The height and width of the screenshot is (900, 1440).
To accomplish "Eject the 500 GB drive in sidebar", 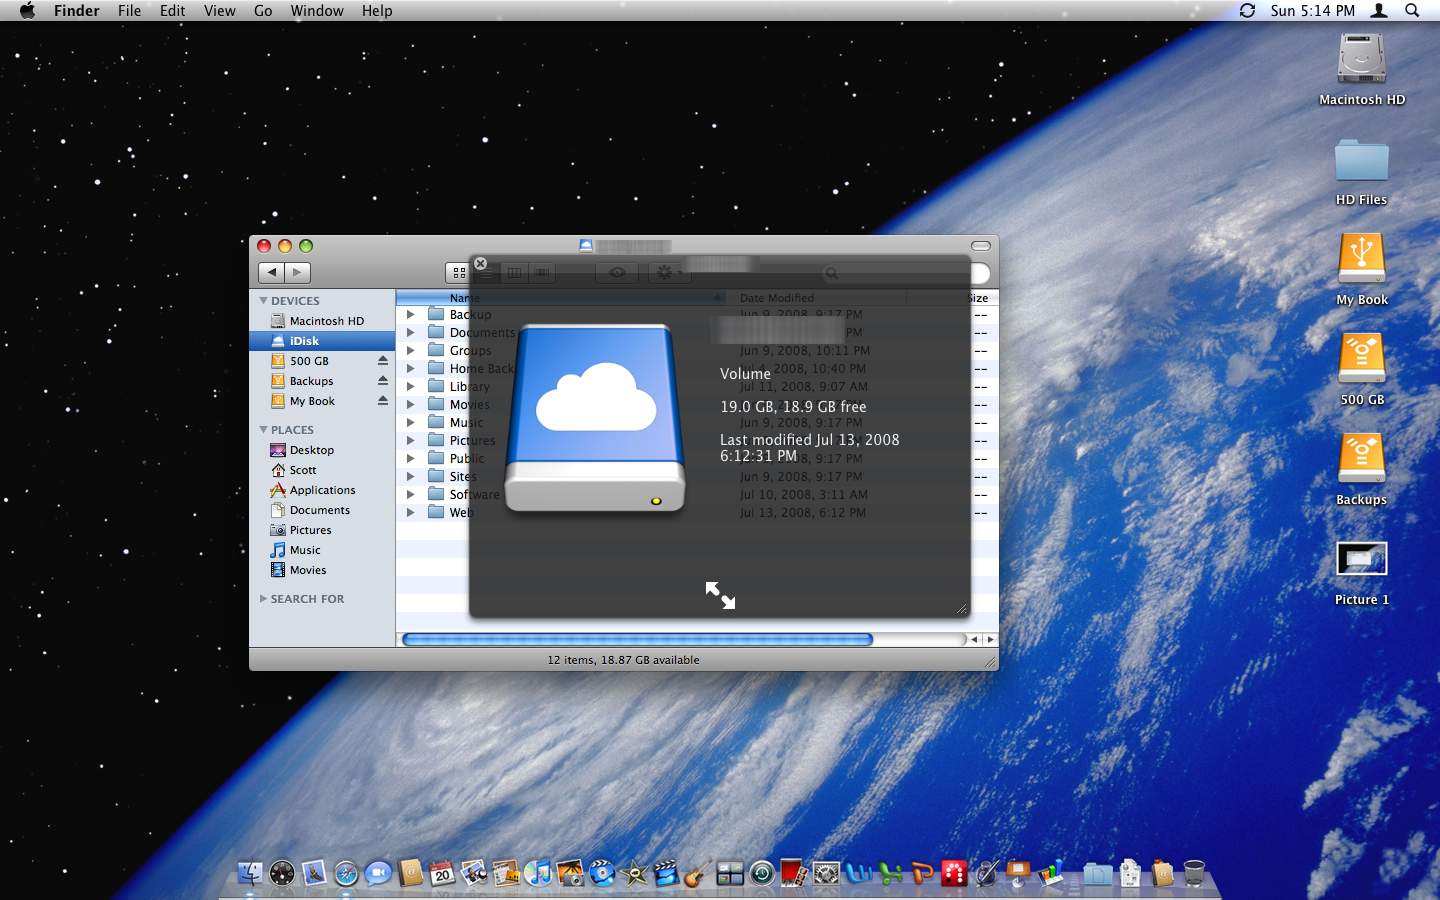I will tap(382, 361).
